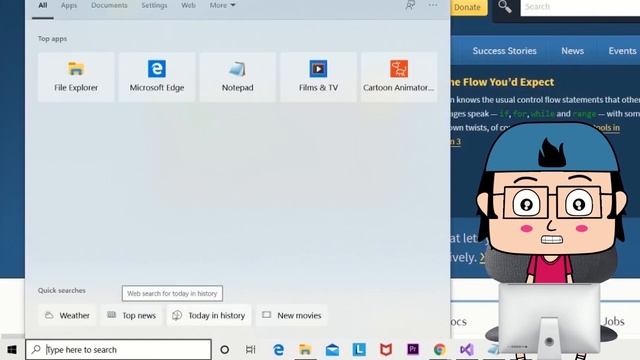Open Films & TV app tile
Image resolution: width=640 pixels, height=360 pixels.
[318, 77]
